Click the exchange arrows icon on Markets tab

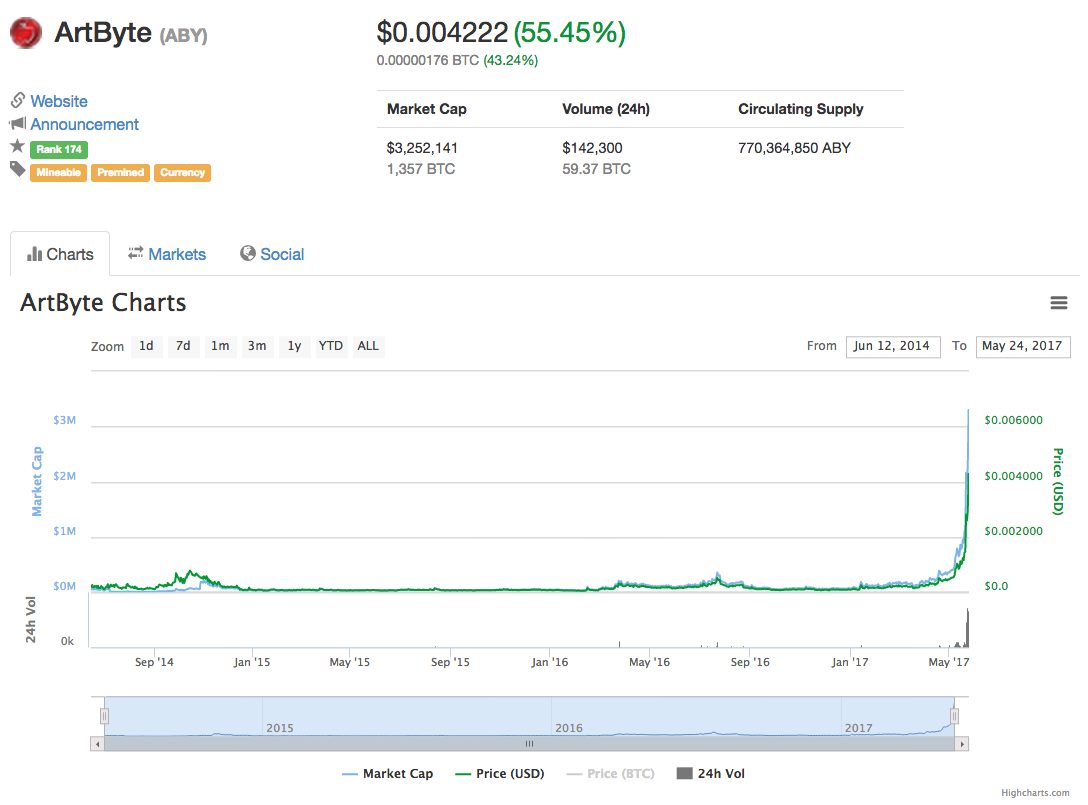pyautogui.click(x=135, y=253)
